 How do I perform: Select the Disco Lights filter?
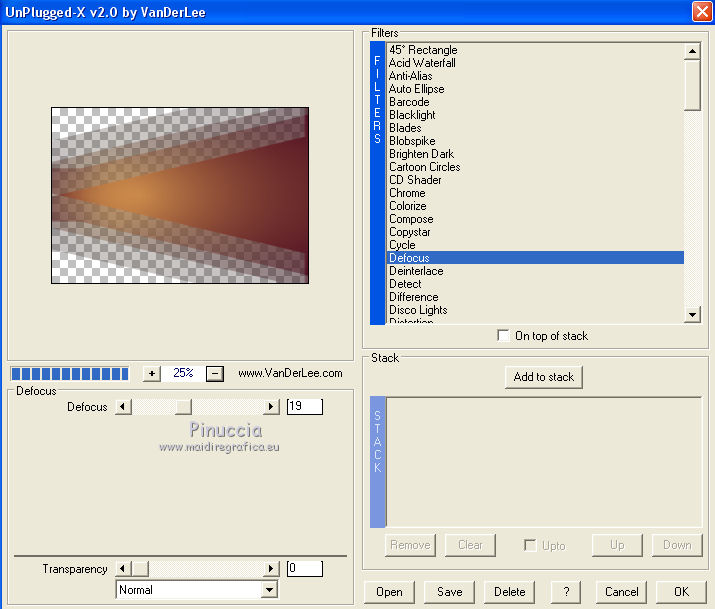pos(535,310)
